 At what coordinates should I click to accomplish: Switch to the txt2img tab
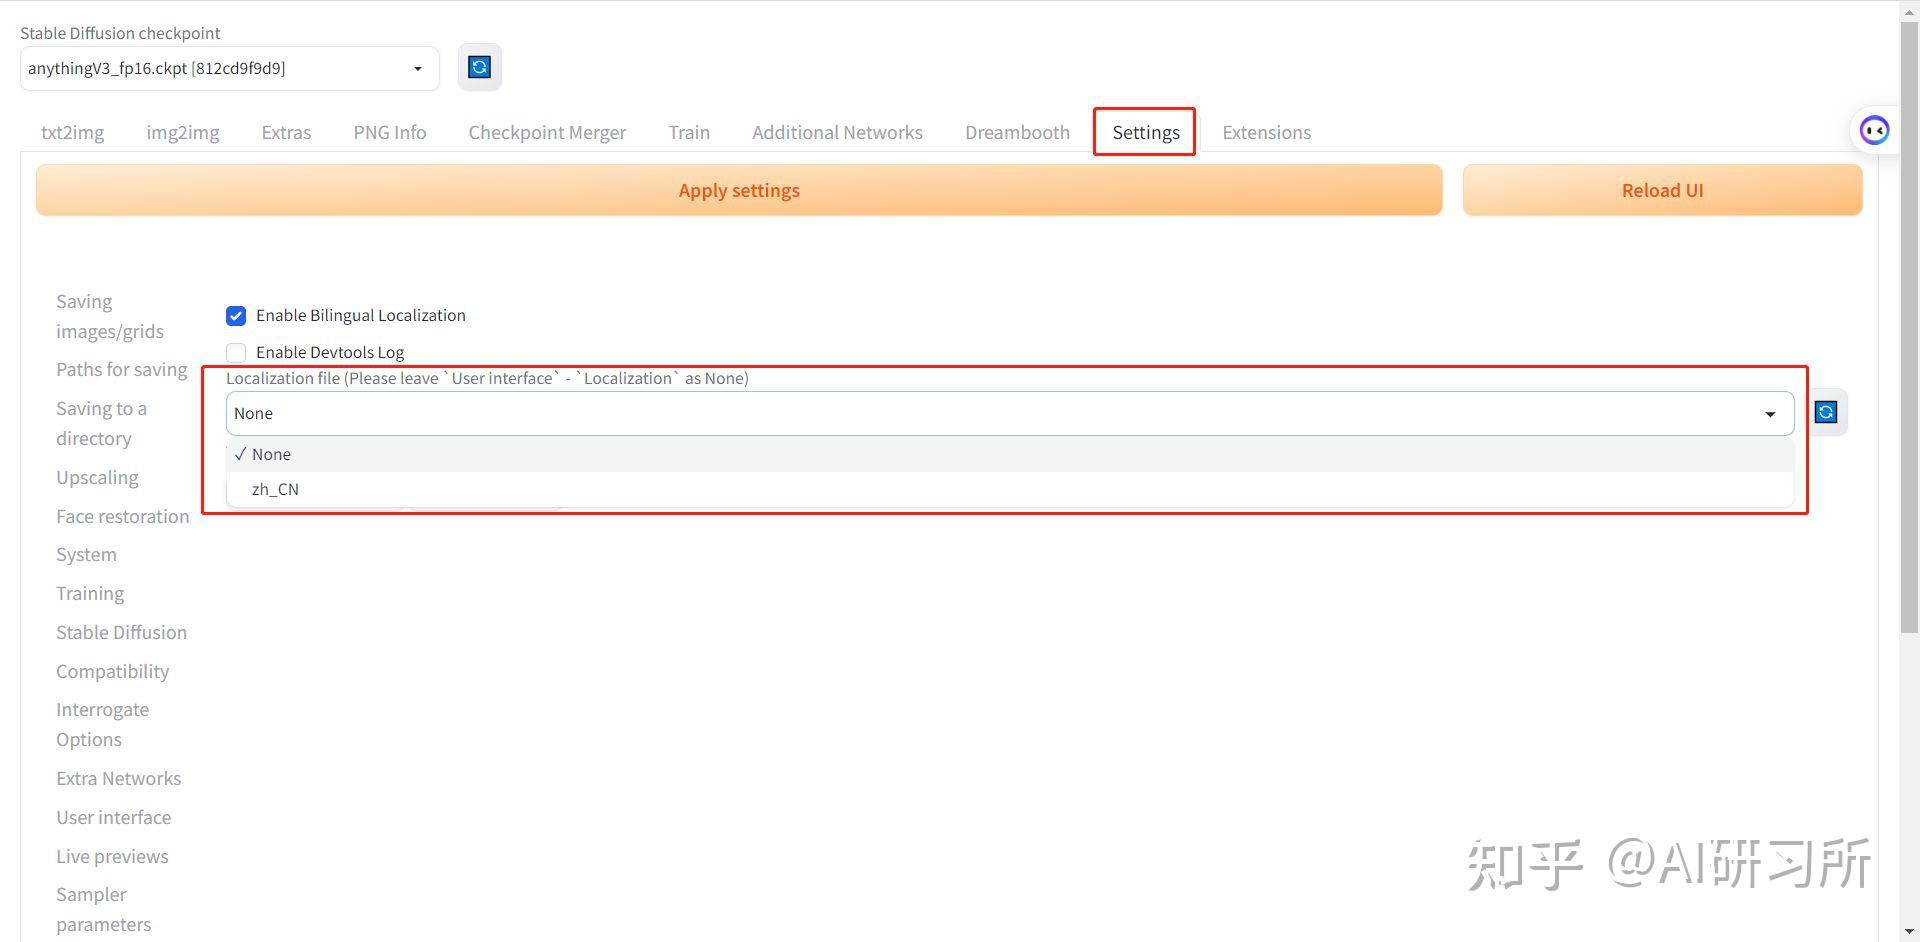pyautogui.click(x=72, y=131)
